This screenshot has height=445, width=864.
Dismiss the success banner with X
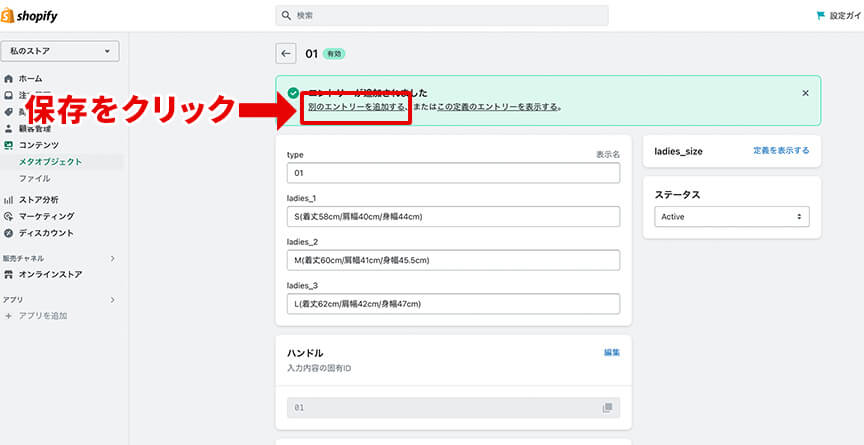pos(805,93)
